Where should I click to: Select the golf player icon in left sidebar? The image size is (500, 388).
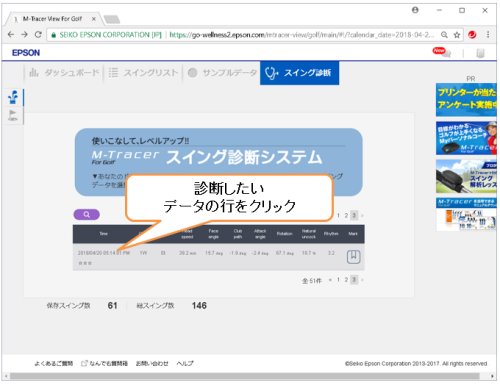tap(13, 97)
